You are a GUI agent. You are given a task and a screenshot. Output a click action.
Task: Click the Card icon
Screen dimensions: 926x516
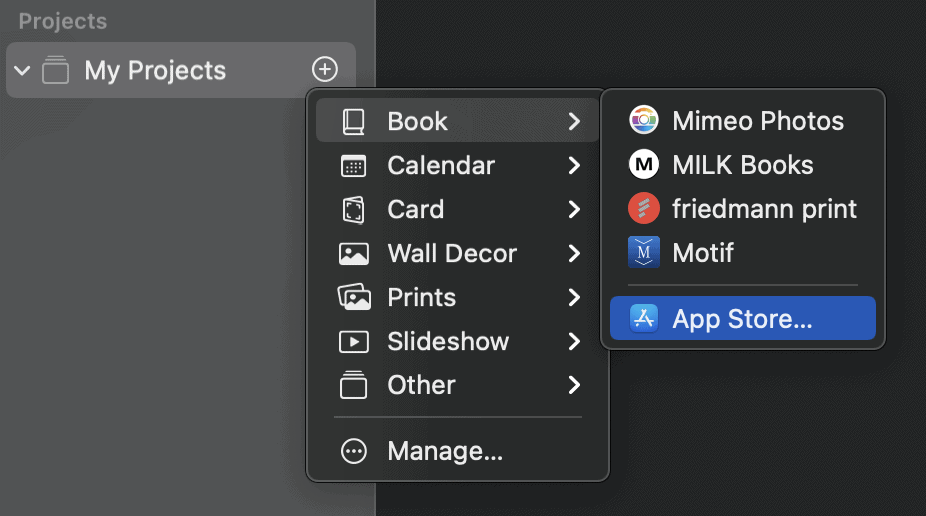[353, 210]
